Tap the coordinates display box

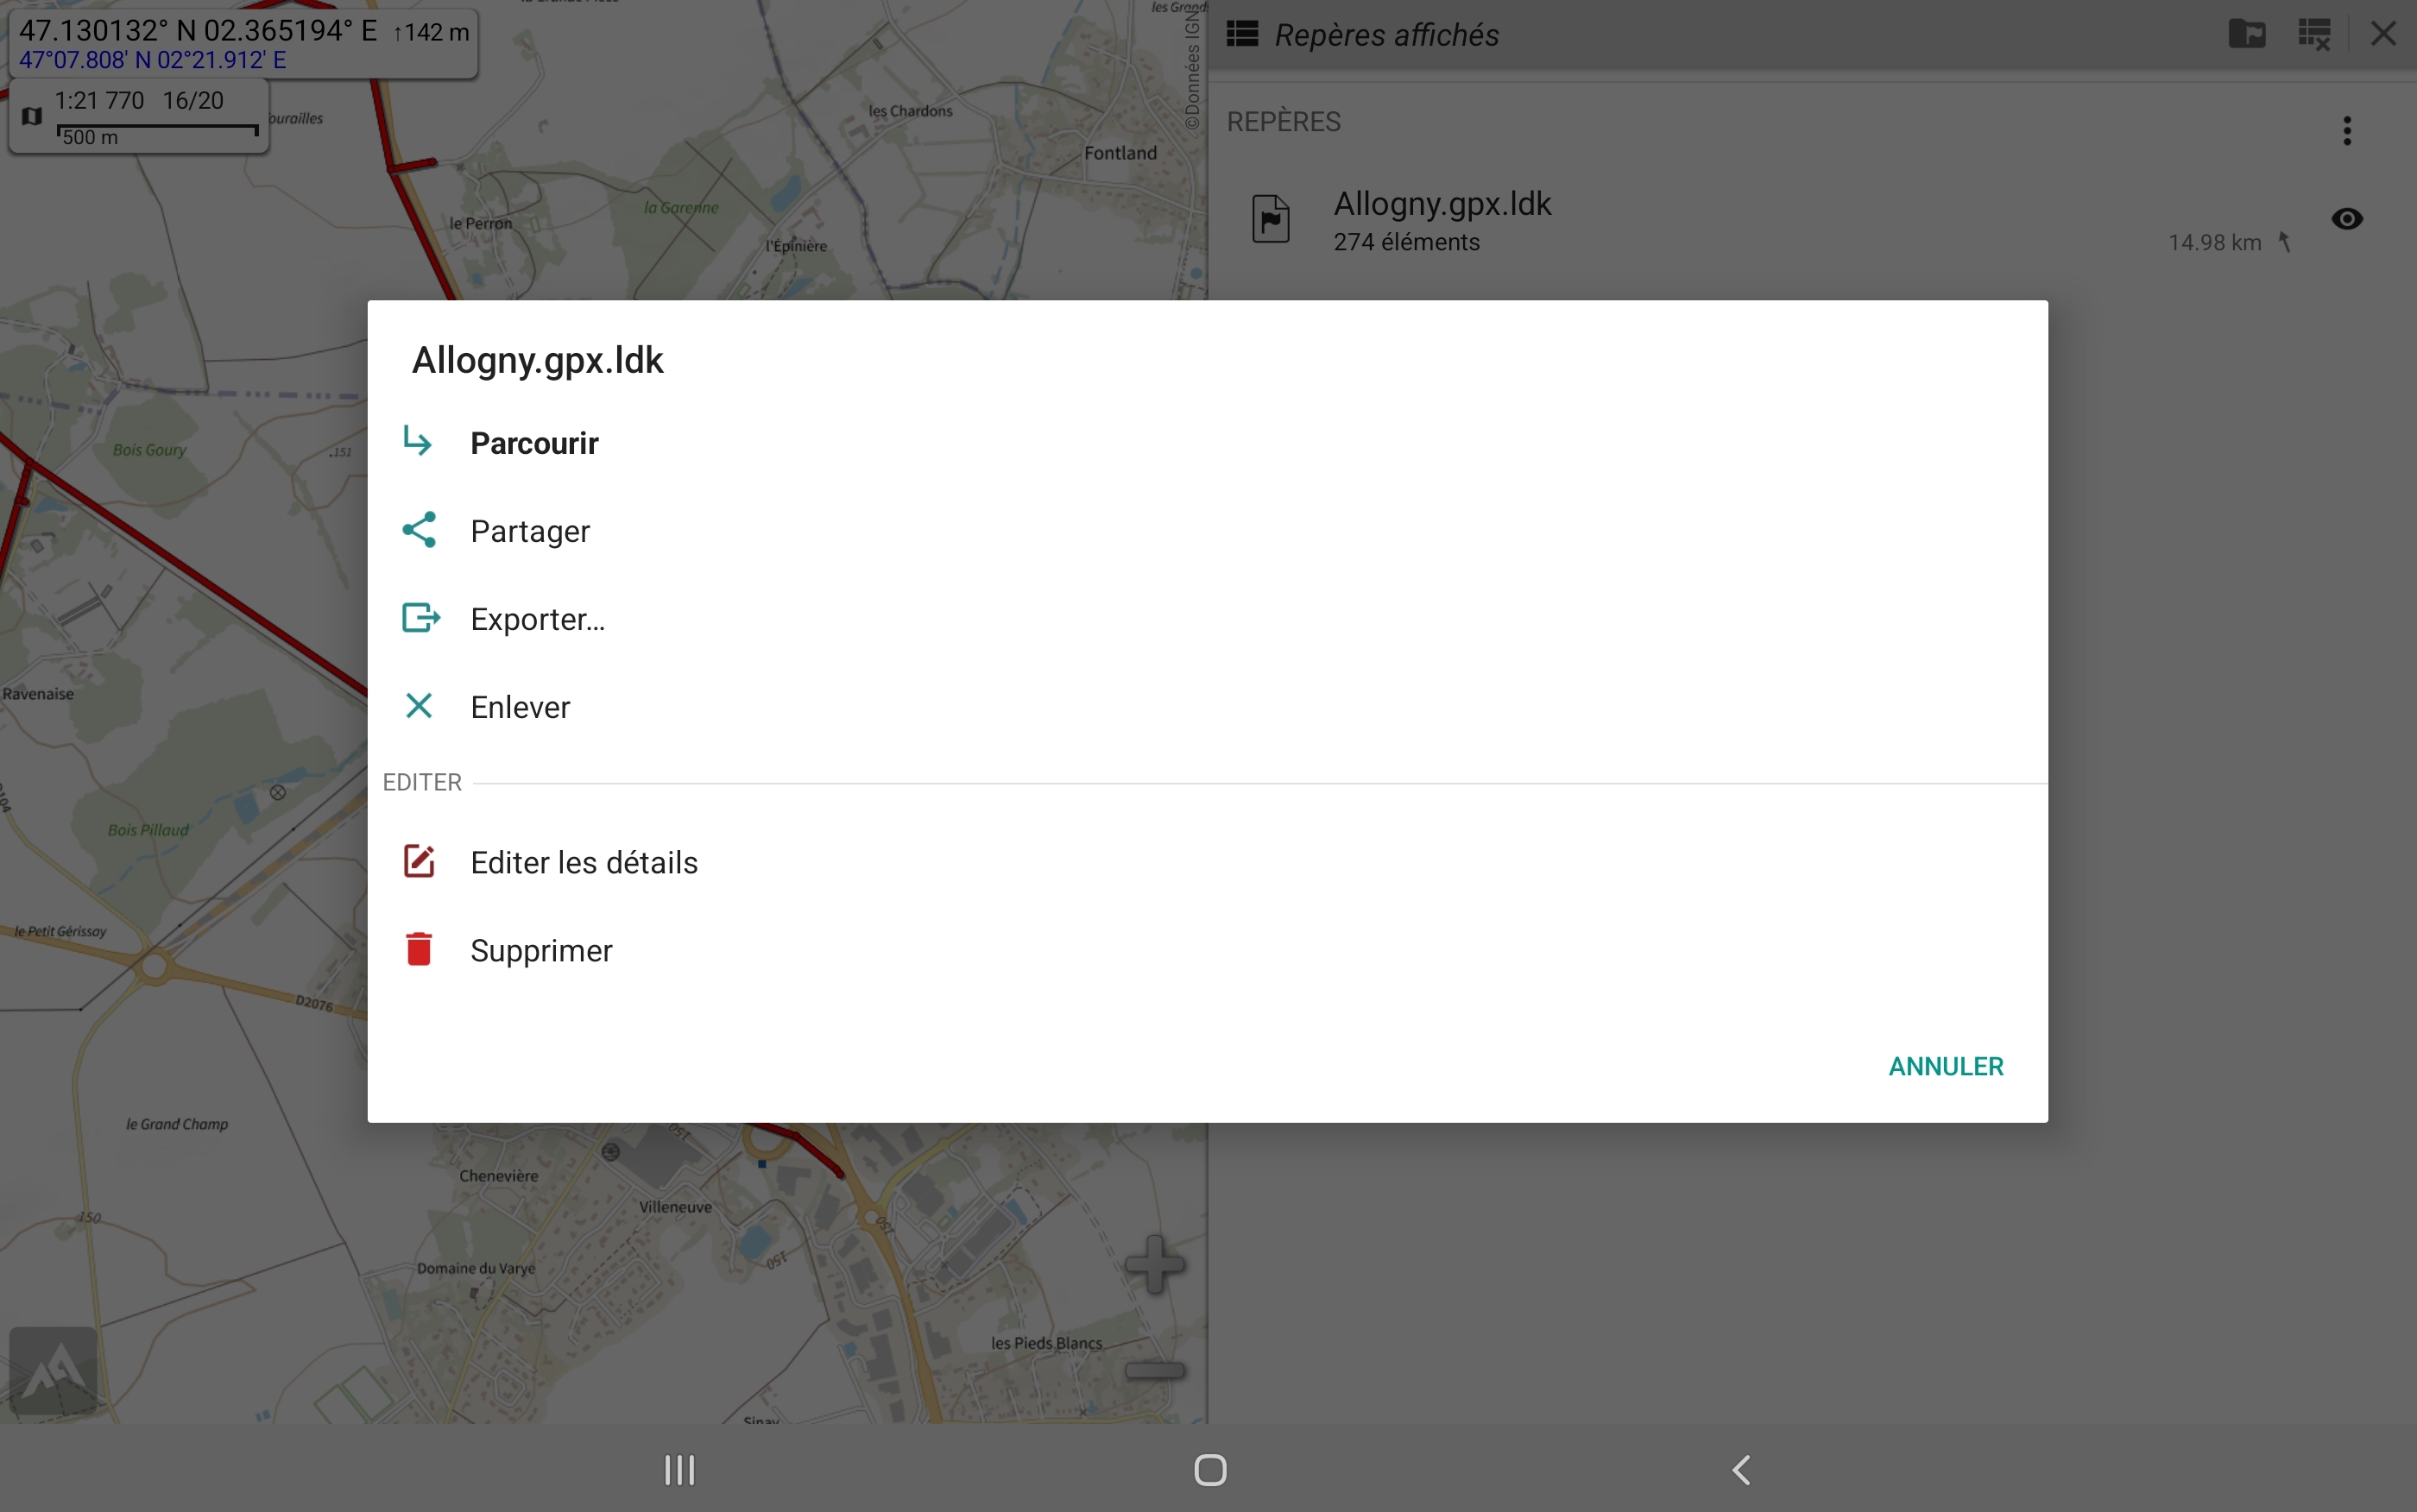(x=243, y=43)
